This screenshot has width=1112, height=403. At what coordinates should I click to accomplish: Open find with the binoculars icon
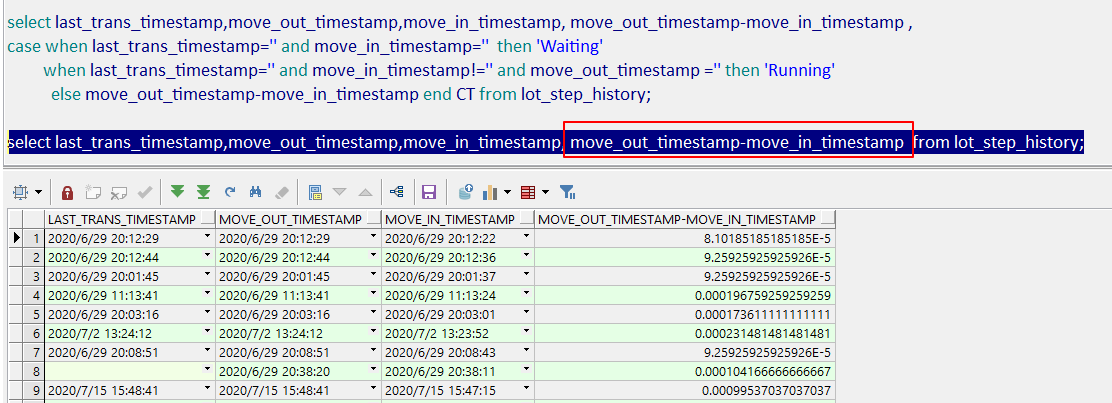click(256, 192)
